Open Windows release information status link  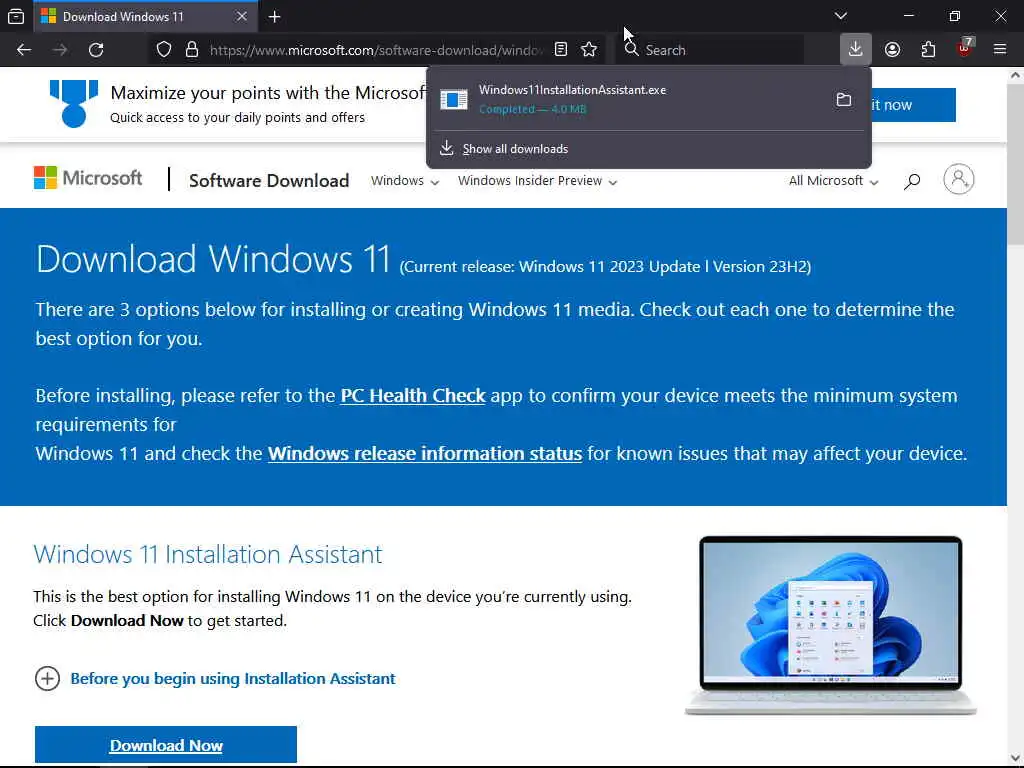(x=424, y=453)
